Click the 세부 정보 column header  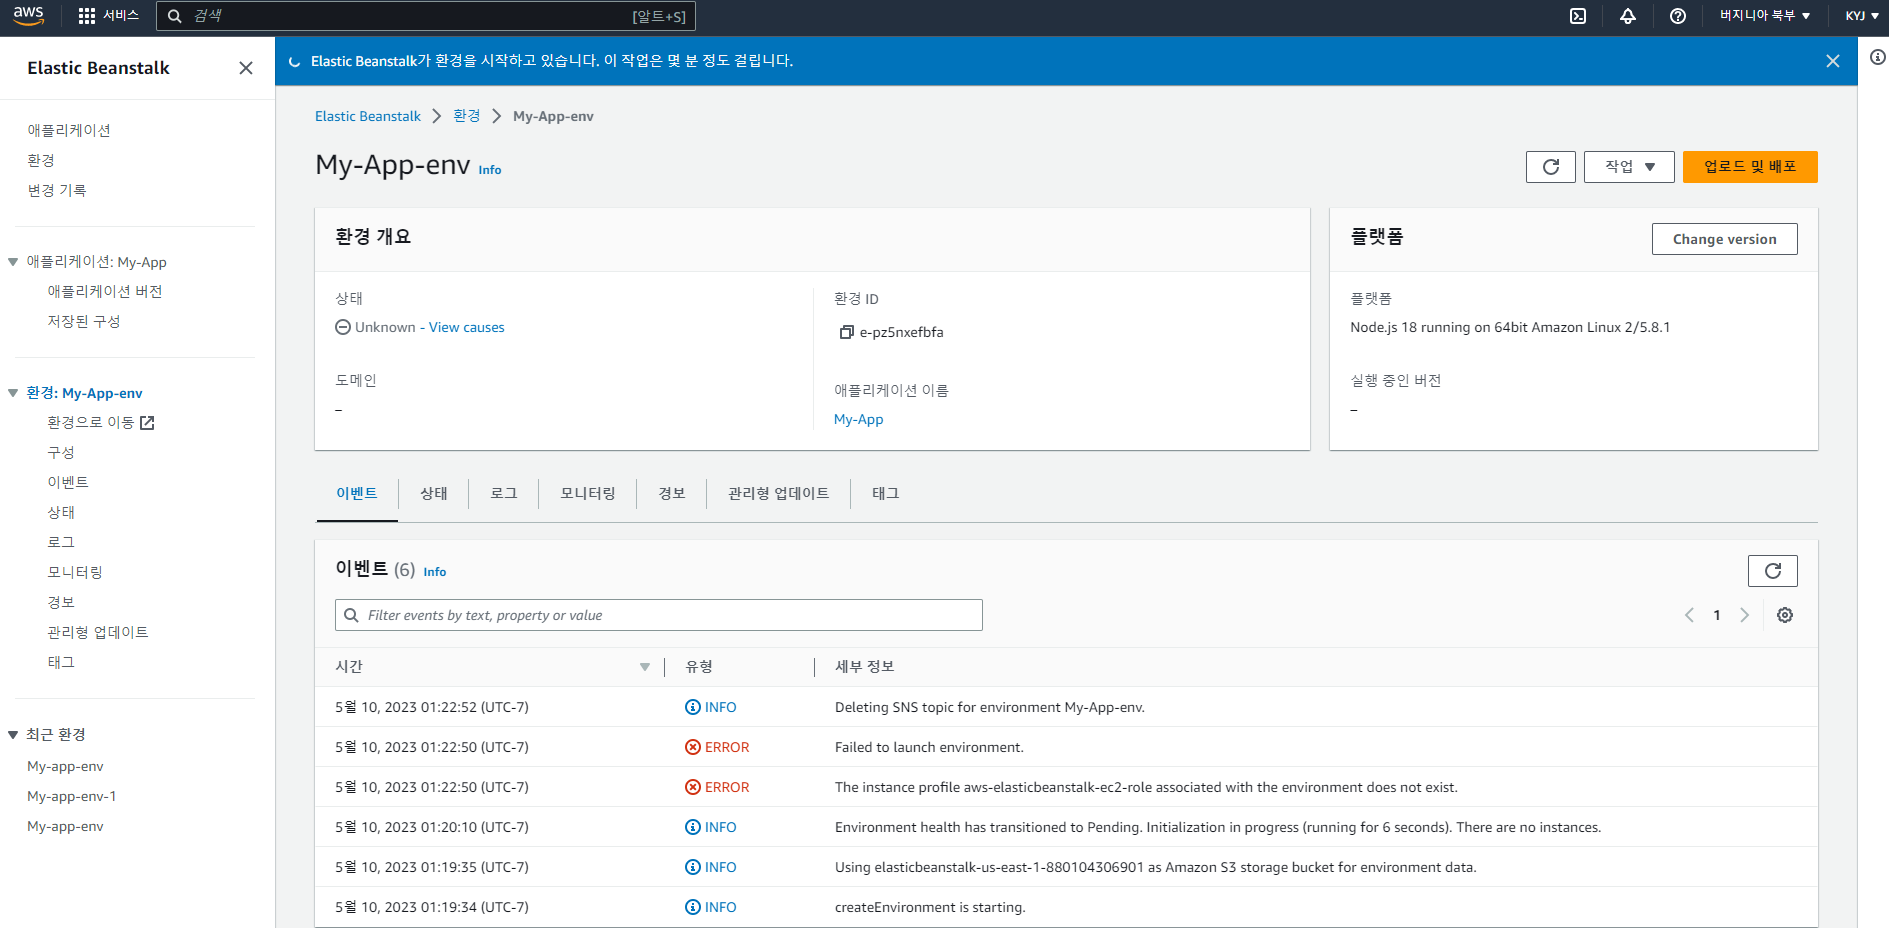pyautogui.click(x=865, y=667)
